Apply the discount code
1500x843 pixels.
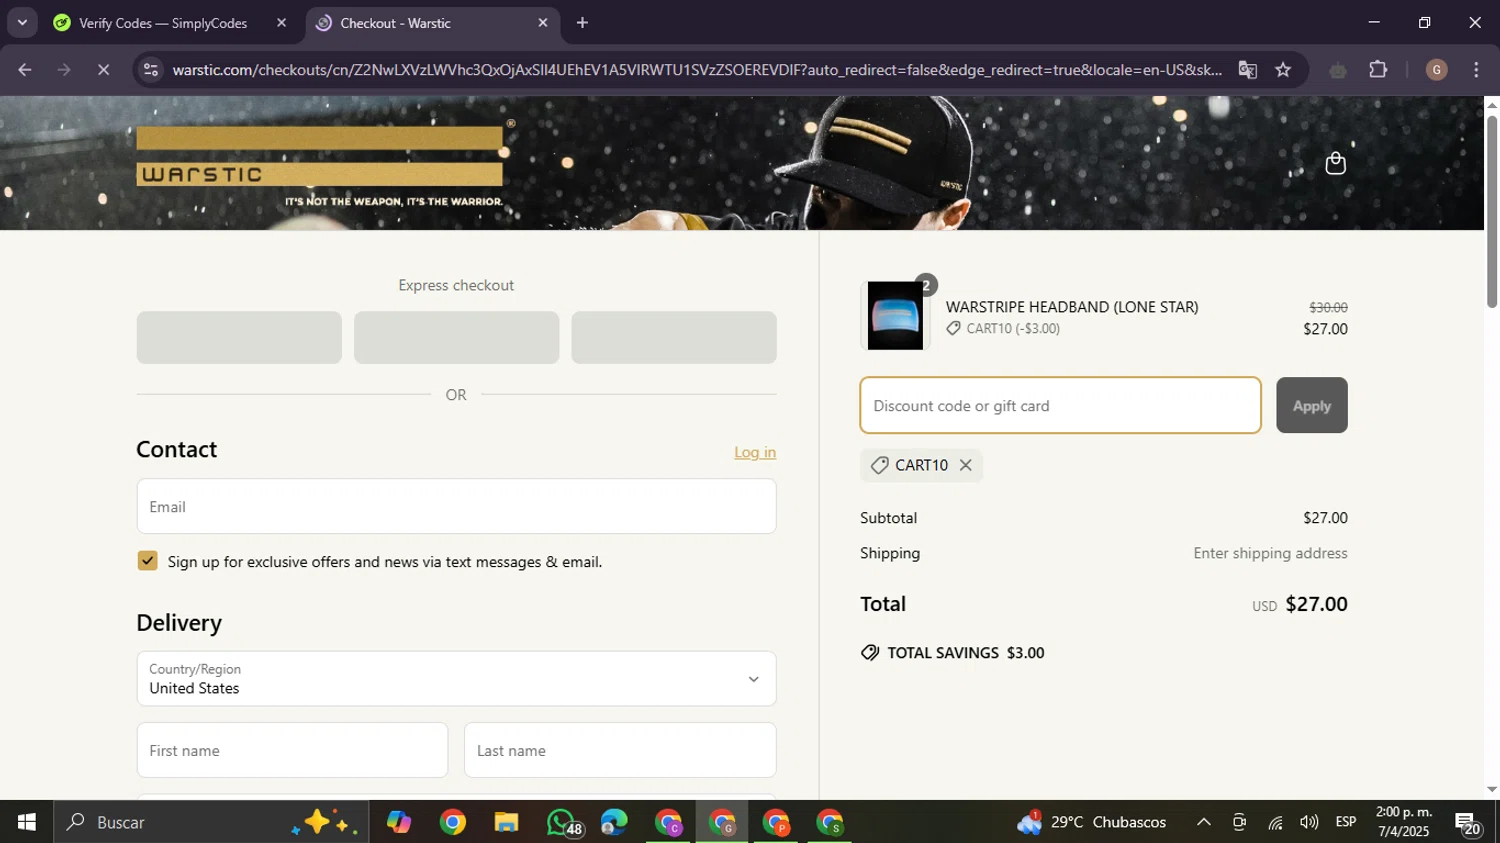(x=1312, y=405)
